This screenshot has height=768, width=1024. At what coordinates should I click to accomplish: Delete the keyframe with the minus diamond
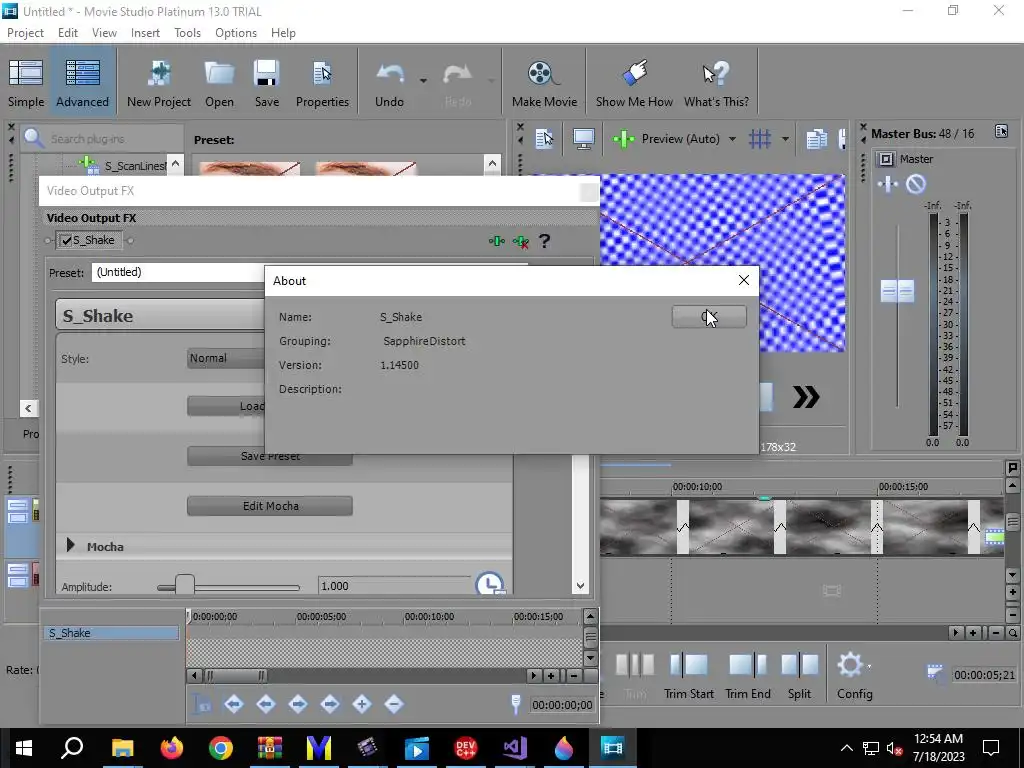click(x=394, y=704)
